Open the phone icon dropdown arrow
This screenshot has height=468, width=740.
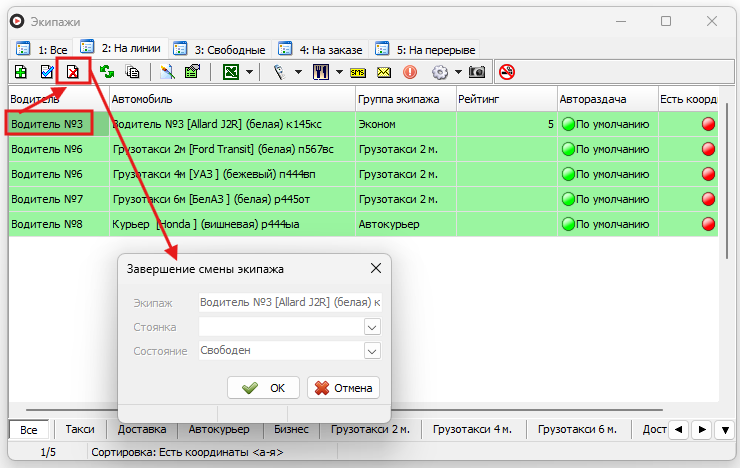tap(298, 72)
